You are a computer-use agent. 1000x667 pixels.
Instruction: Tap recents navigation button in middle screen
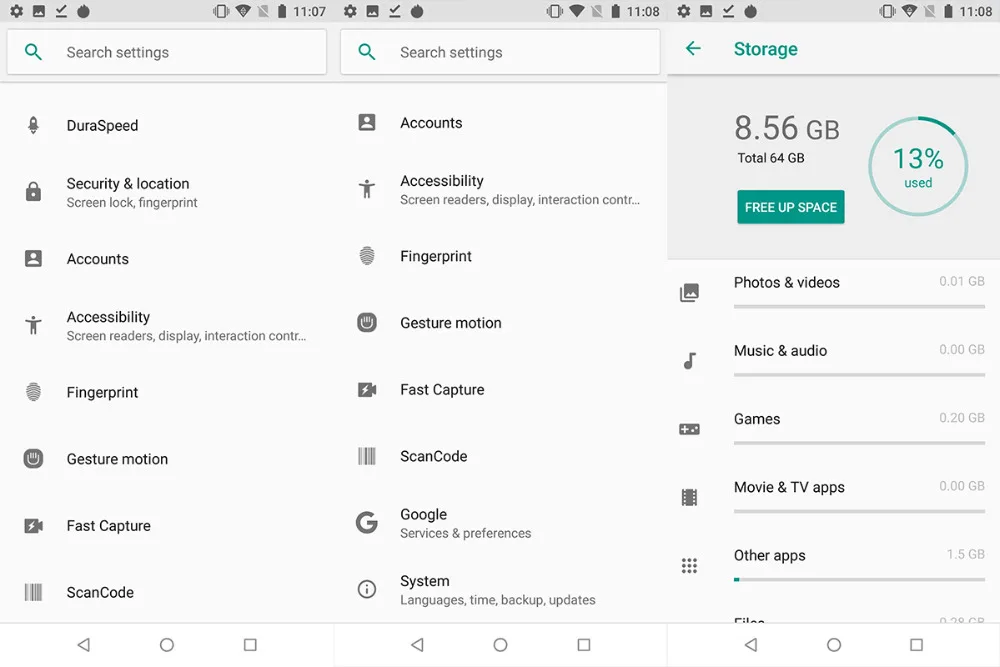point(584,645)
